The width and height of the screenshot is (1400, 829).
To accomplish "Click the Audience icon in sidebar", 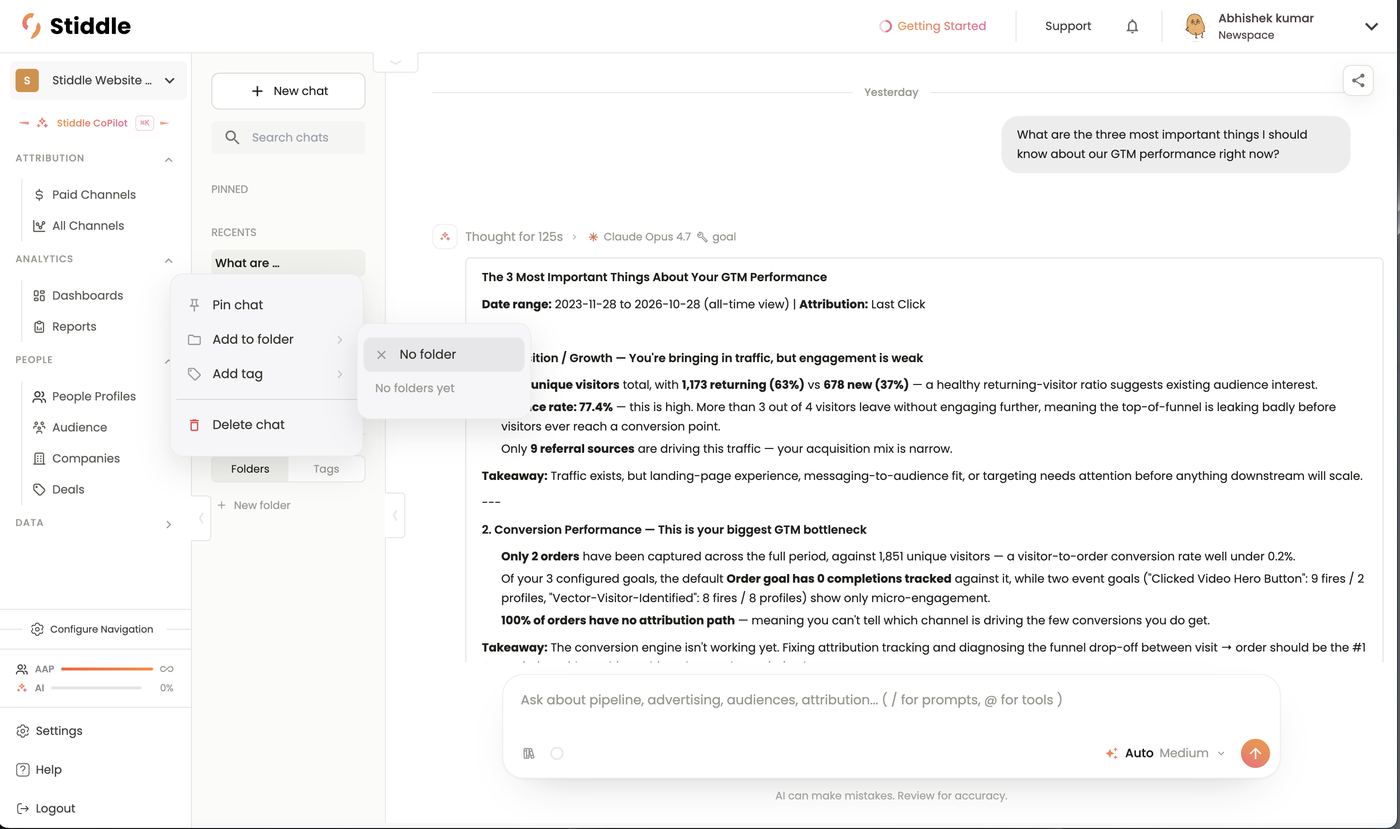I will [x=39, y=428].
